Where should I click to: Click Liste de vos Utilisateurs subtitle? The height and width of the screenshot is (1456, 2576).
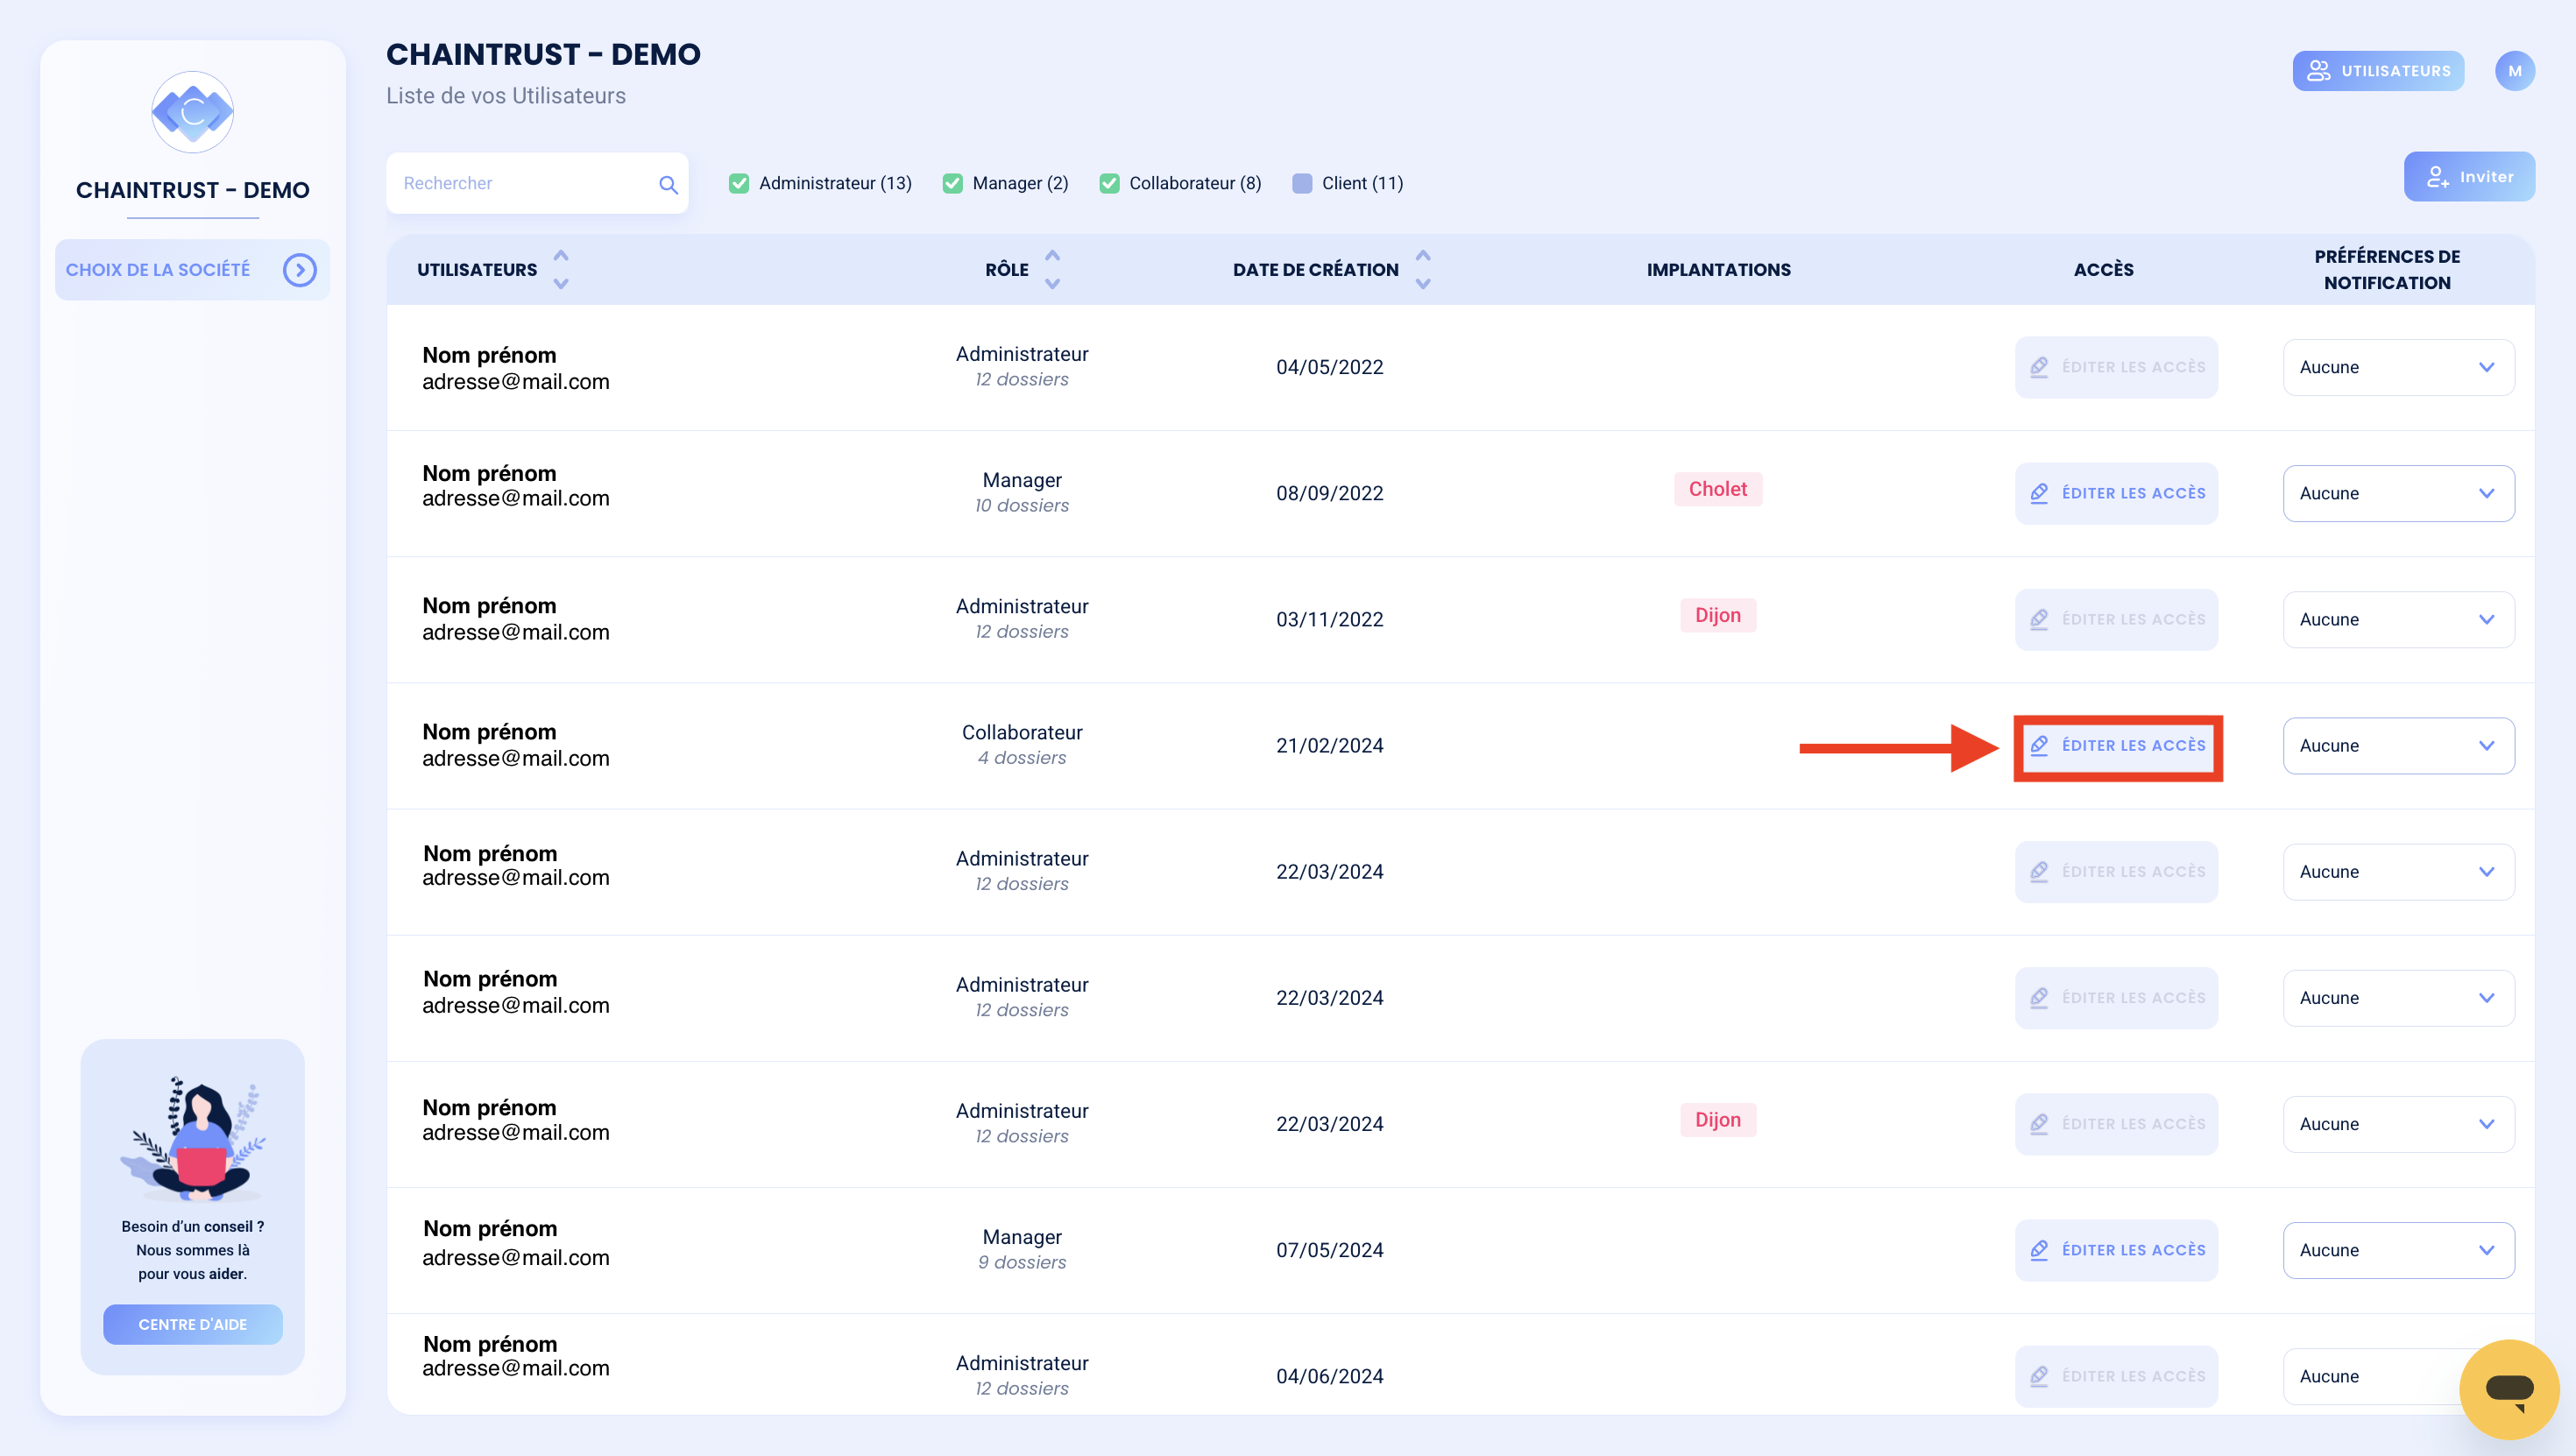point(506,96)
